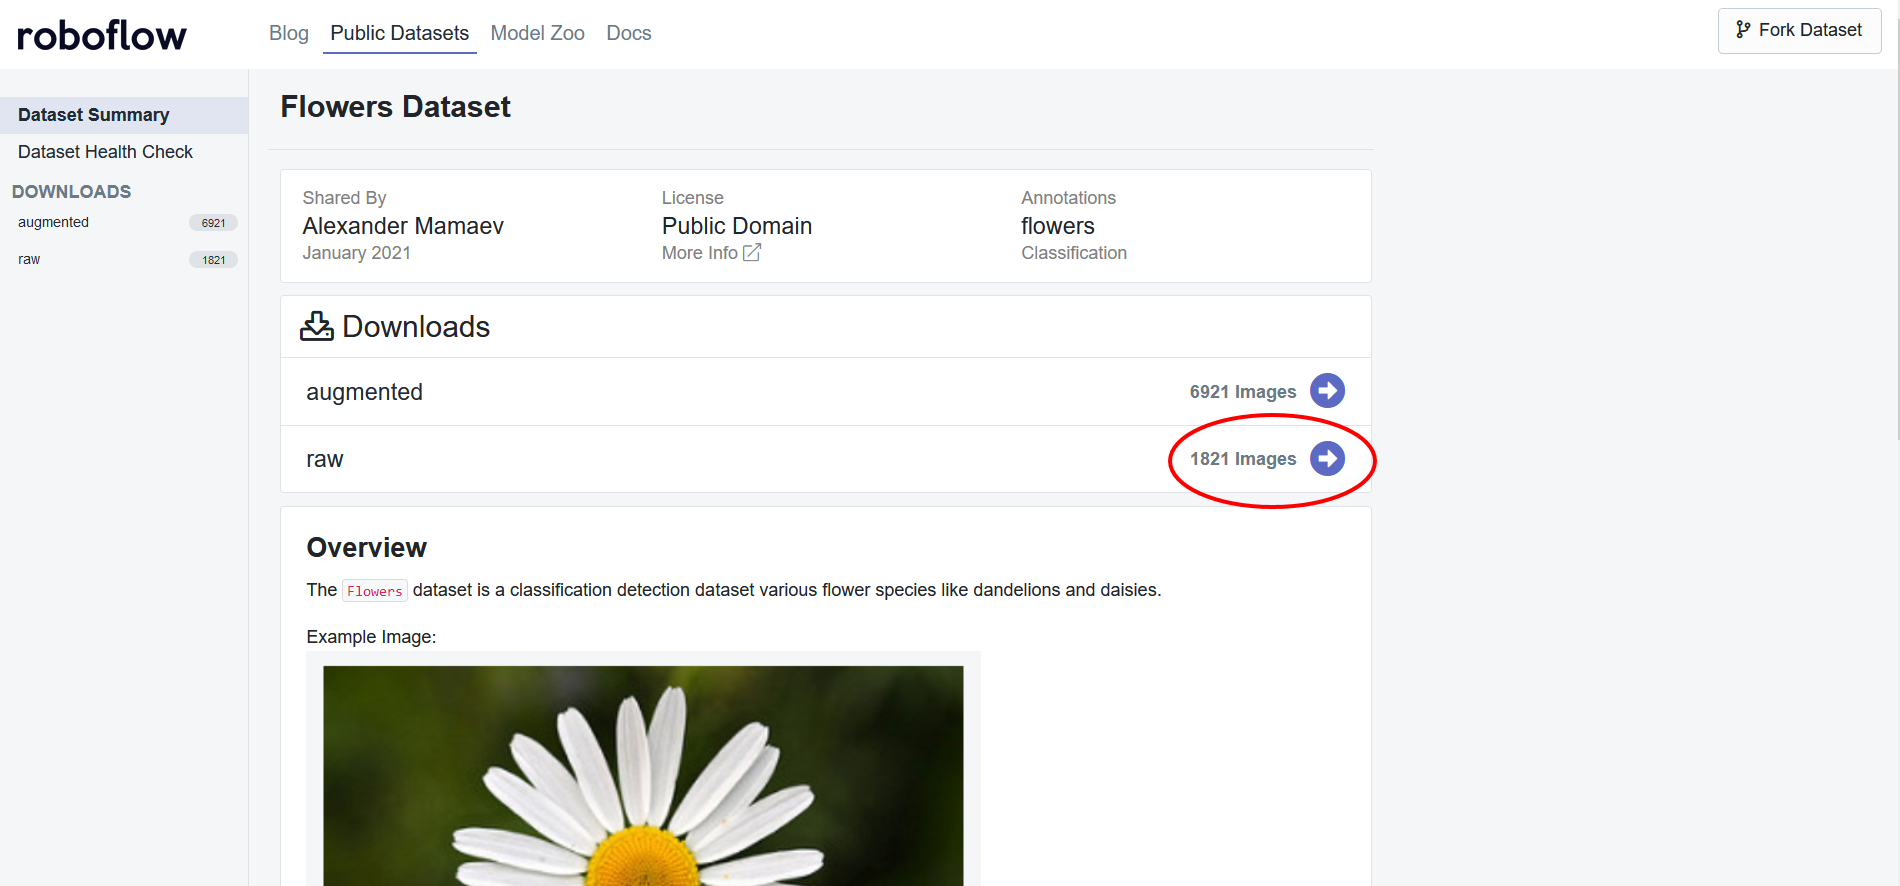Viewport: 1900px width, 886px height.
Task: Click the Alexander Mamaev author name
Action: pyautogui.click(x=403, y=226)
